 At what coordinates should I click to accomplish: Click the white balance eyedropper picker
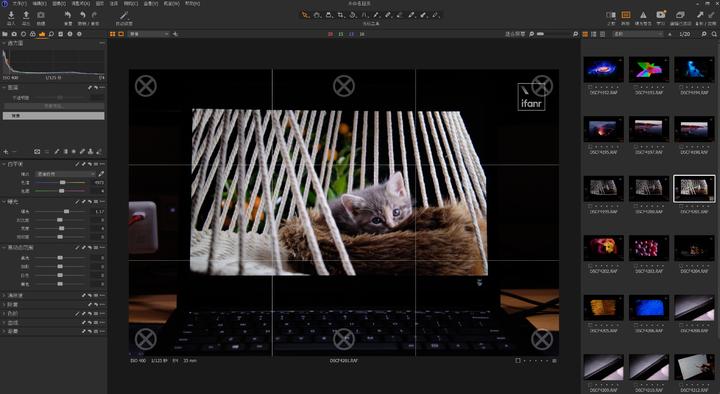tap(101, 174)
